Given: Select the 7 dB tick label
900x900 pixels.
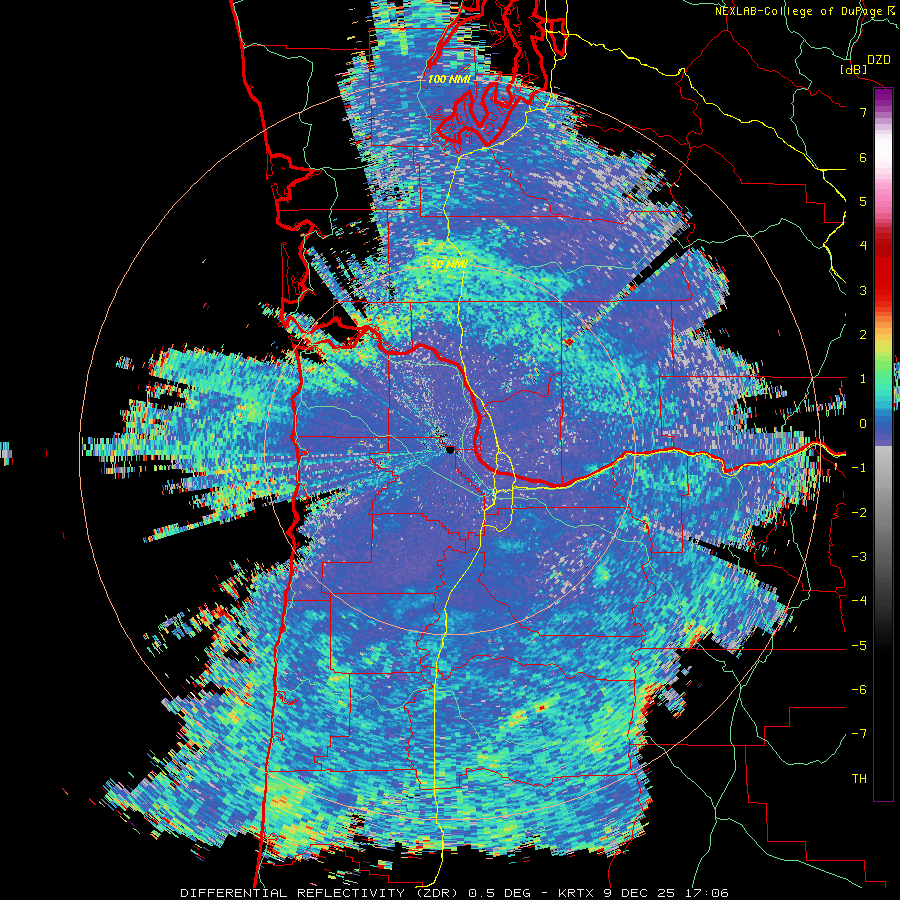Looking at the screenshot, I should point(863,112).
